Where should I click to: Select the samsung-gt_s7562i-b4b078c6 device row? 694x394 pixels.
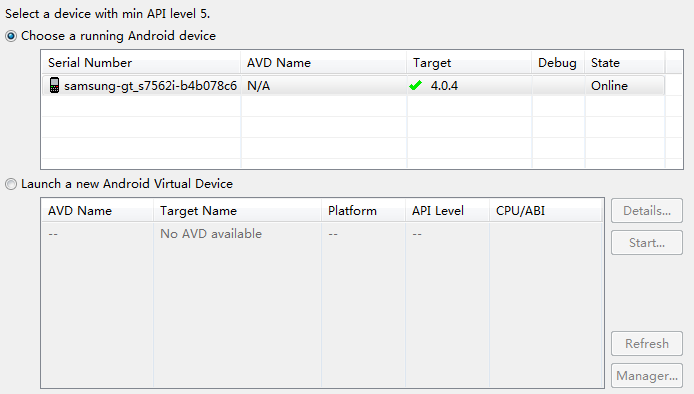point(353,85)
